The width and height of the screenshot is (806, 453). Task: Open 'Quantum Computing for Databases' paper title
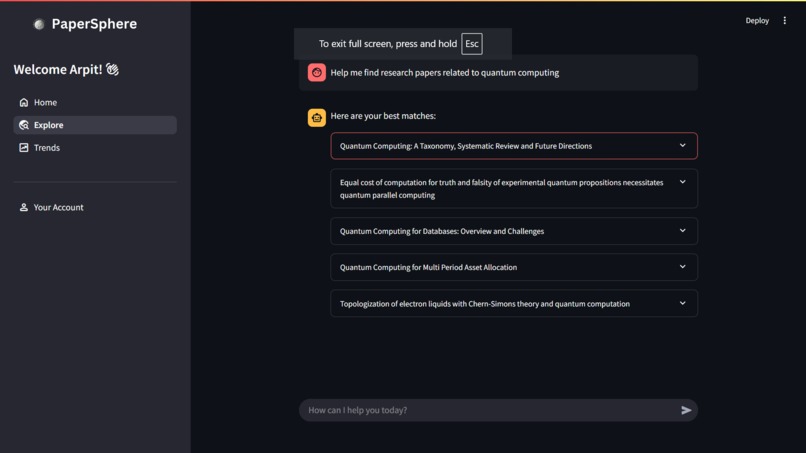[x=442, y=231]
